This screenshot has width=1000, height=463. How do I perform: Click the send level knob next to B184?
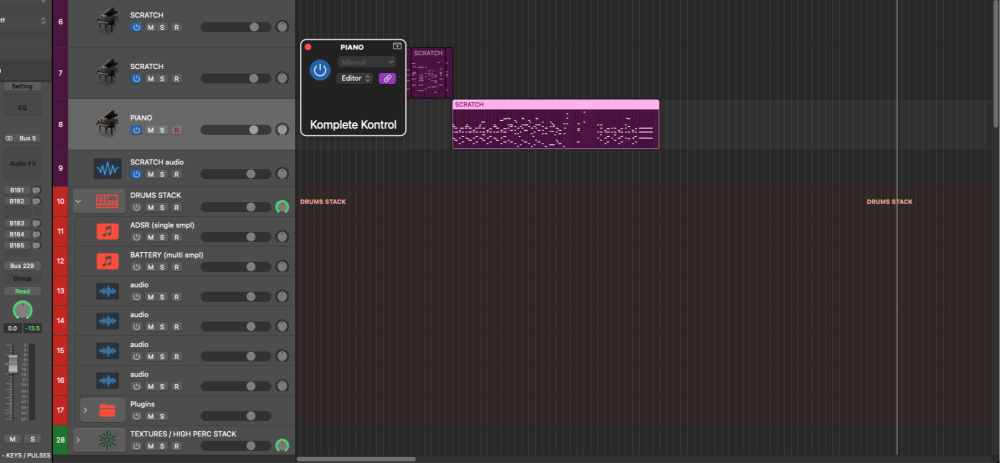click(x=36, y=234)
